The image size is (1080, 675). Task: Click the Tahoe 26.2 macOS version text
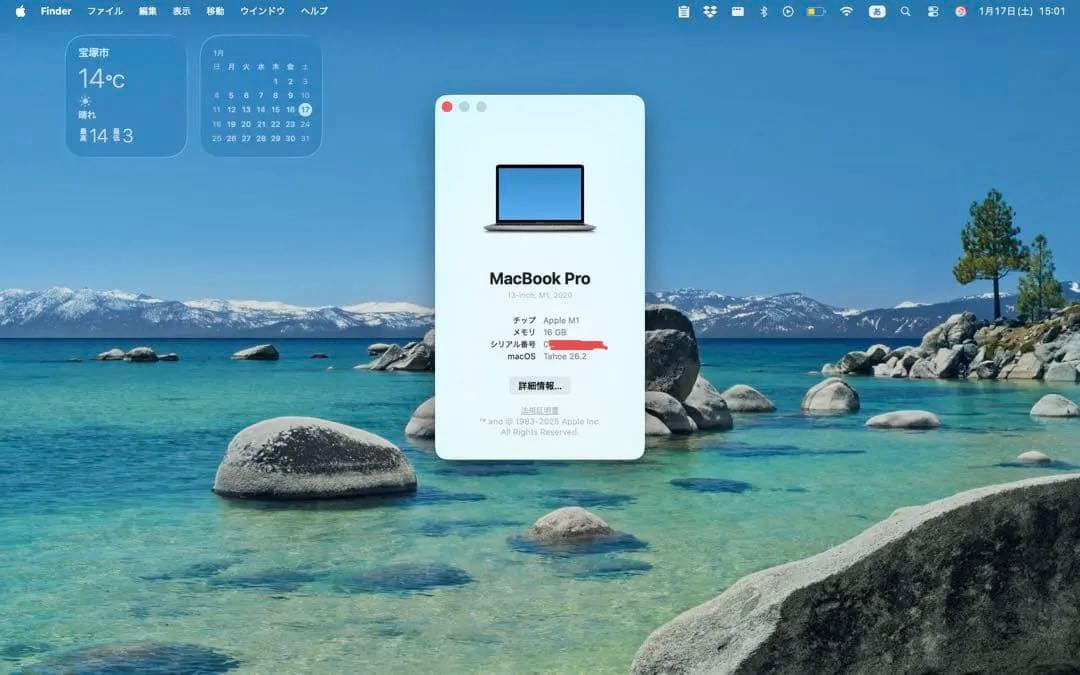coord(565,354)
